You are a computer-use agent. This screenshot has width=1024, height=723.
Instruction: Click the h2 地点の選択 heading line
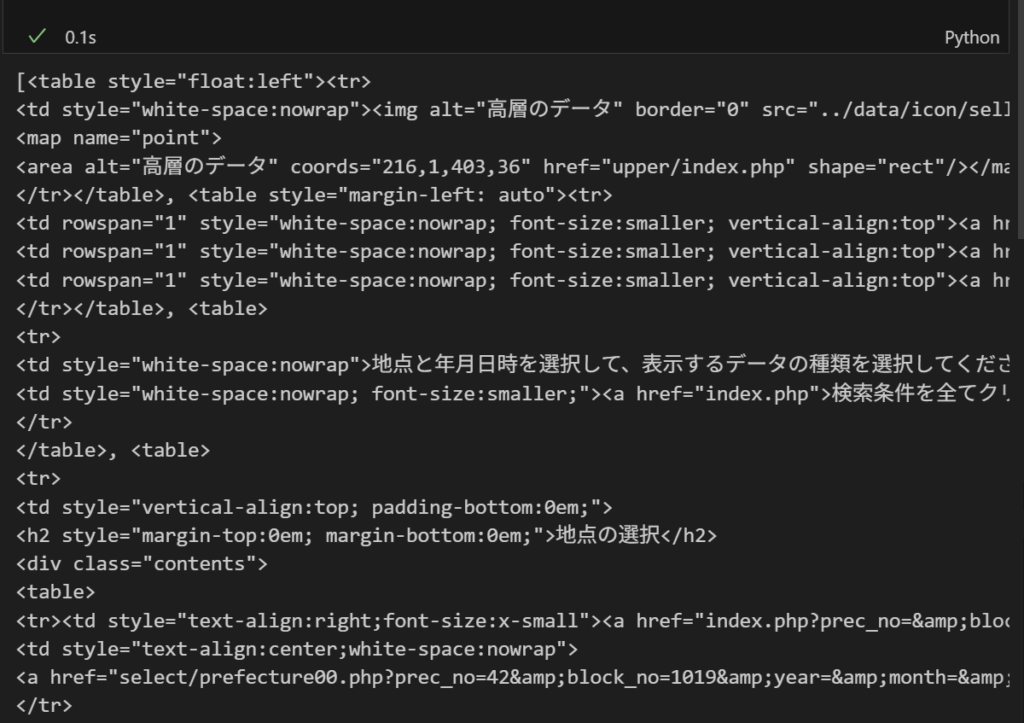[x=366, y=536]
